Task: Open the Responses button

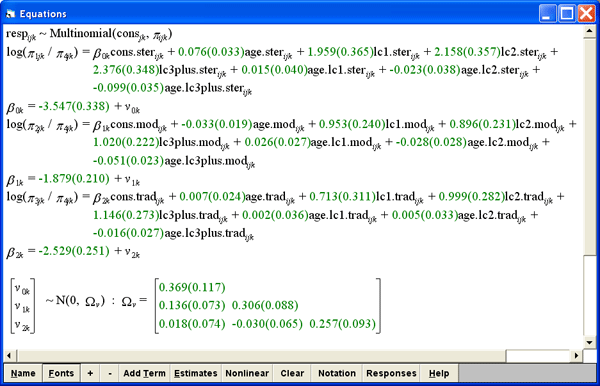Action: pyautogui.click(x=391, y=373)
